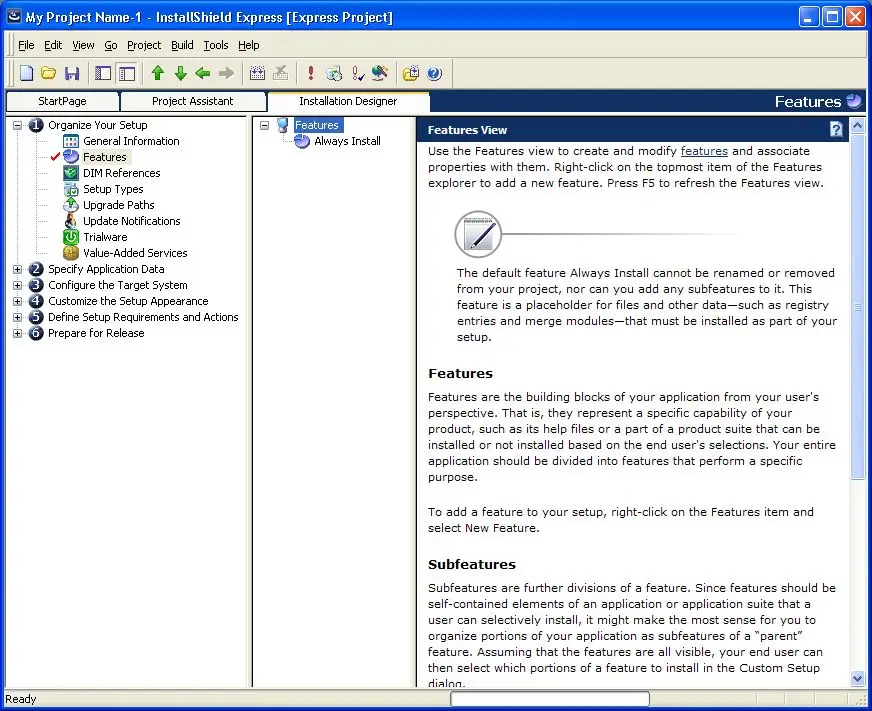
Task: Select the highlighted Features root item
Action: [317, 125]
